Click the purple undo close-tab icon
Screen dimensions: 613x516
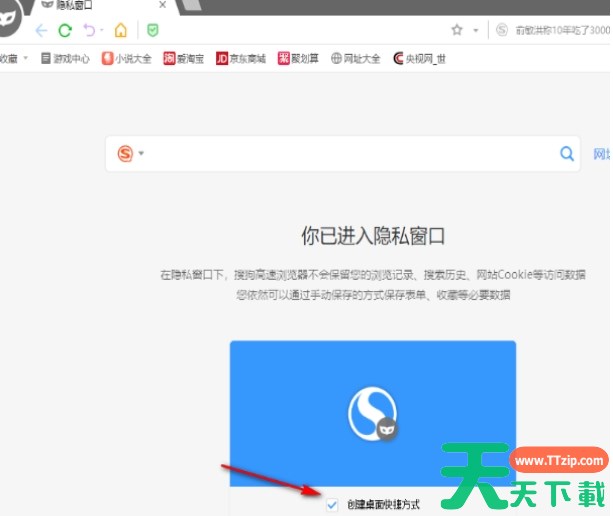[x=90, y=30]
